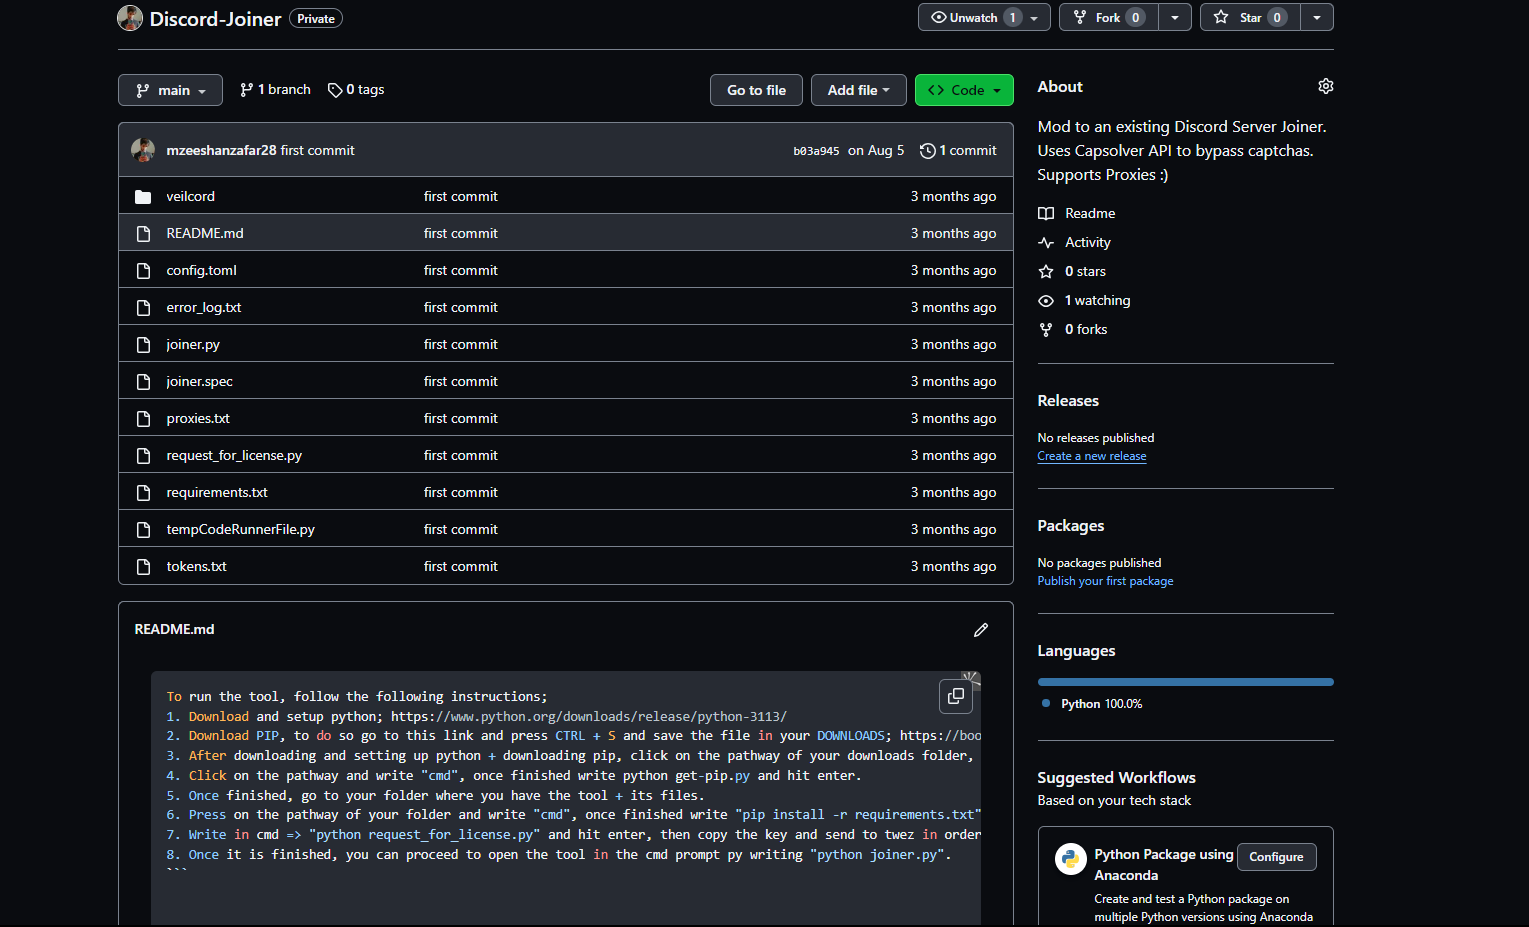Open the veilcord folder icon
The width and height of the screenshot is (1529, 927).
(x=143, y=197)
